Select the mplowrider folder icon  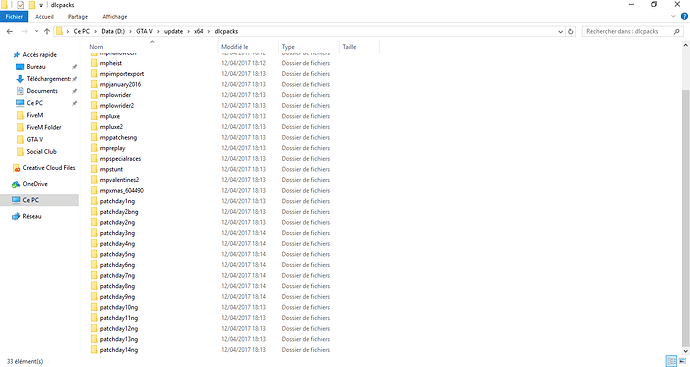pyautogui.click(x=94, y=95)
